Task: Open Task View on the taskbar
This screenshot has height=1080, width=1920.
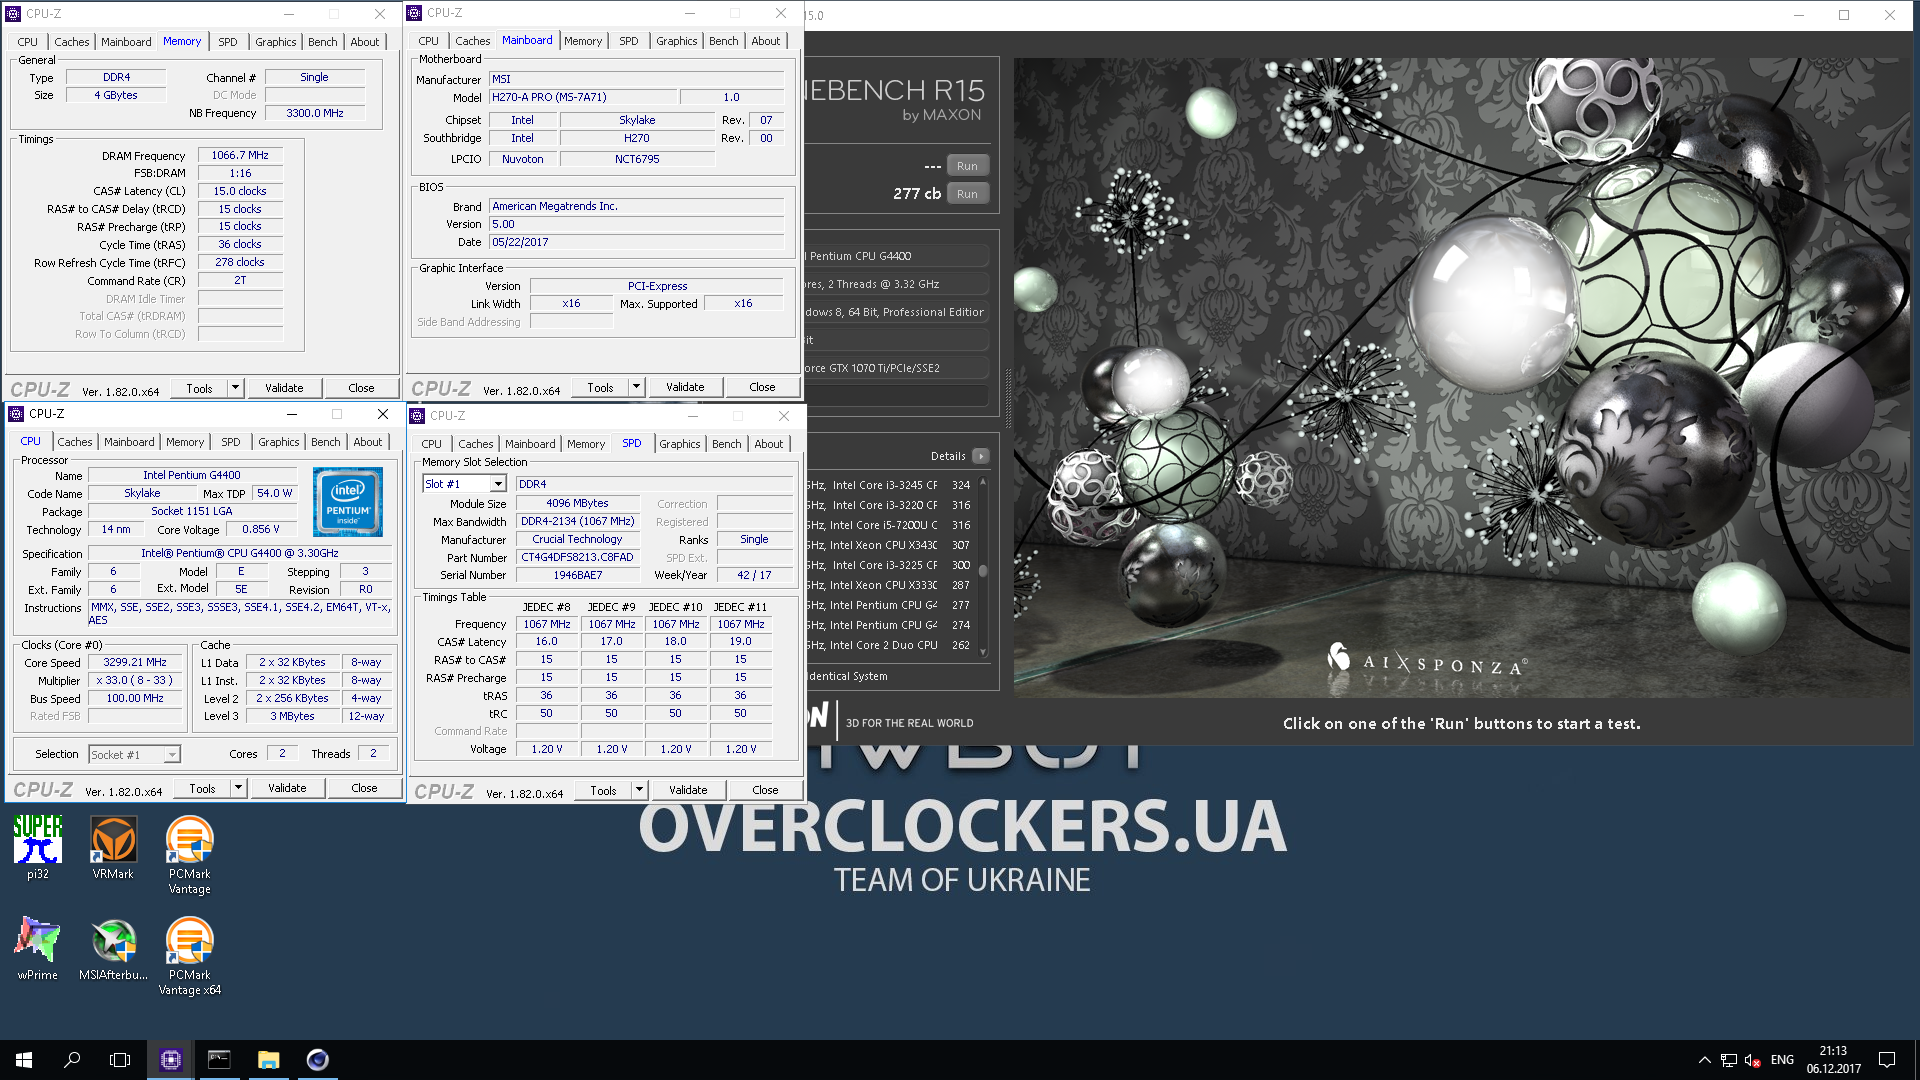Action: (120, 1060)
